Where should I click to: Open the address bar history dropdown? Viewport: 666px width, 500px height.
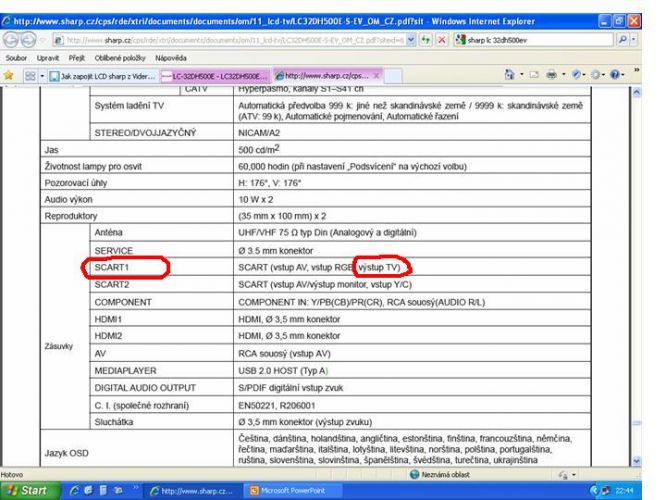[411, 40]
